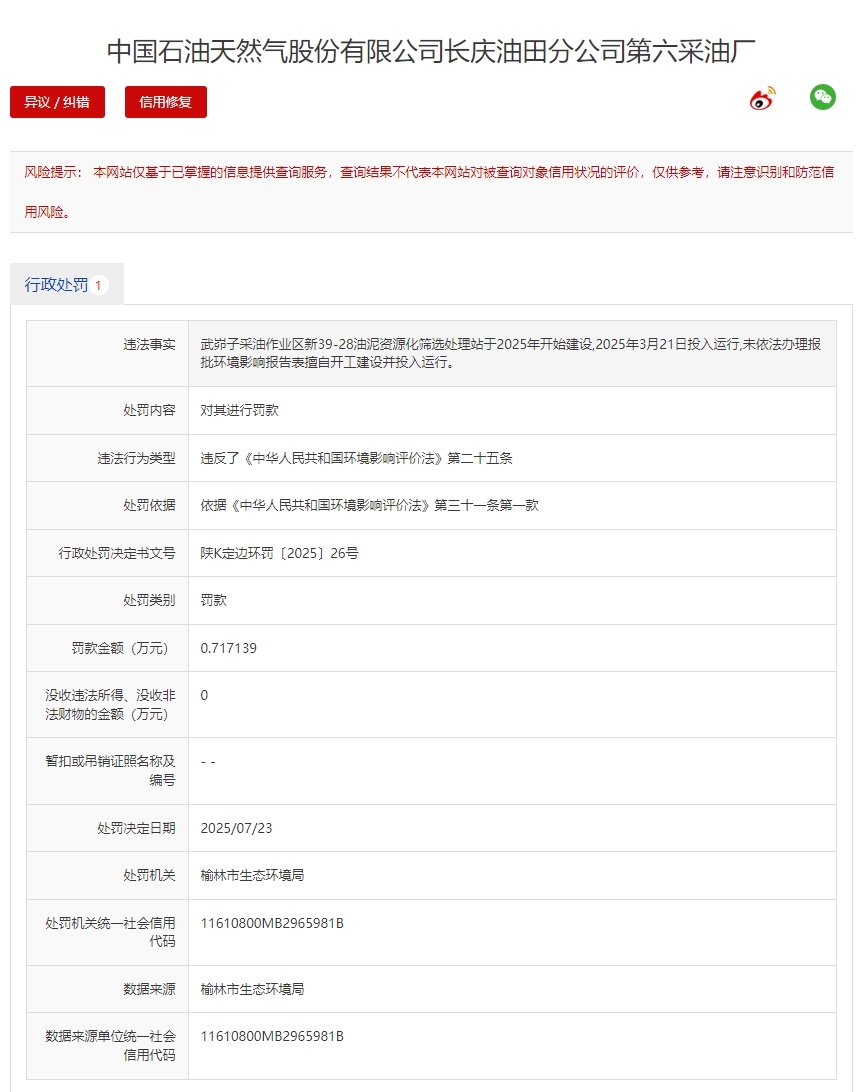Click credit code in 处罚机关统一社会信用代码 row
Image resolution: width=862 pixels, height=1092 pixels.
coord(272,923)
